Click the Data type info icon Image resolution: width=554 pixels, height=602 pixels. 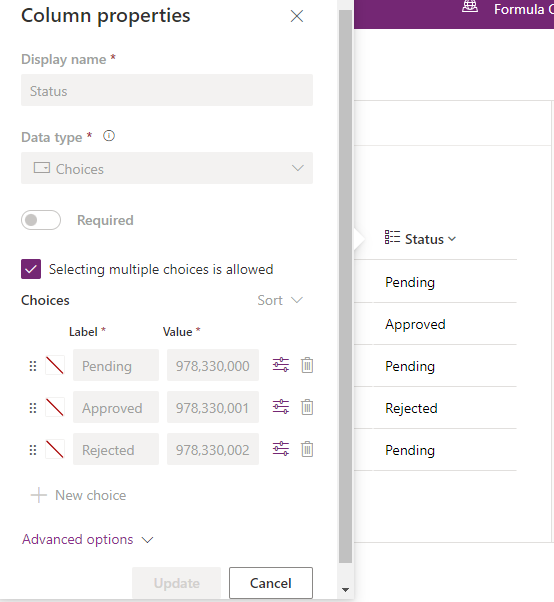pyautogui.click(x=109, y=136)
